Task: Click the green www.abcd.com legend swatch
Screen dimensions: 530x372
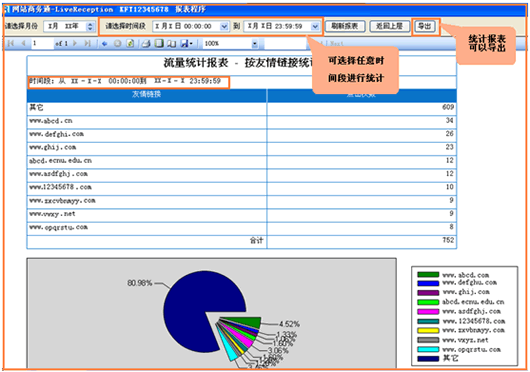Action: pyautogui.click(x=428, y=274)
